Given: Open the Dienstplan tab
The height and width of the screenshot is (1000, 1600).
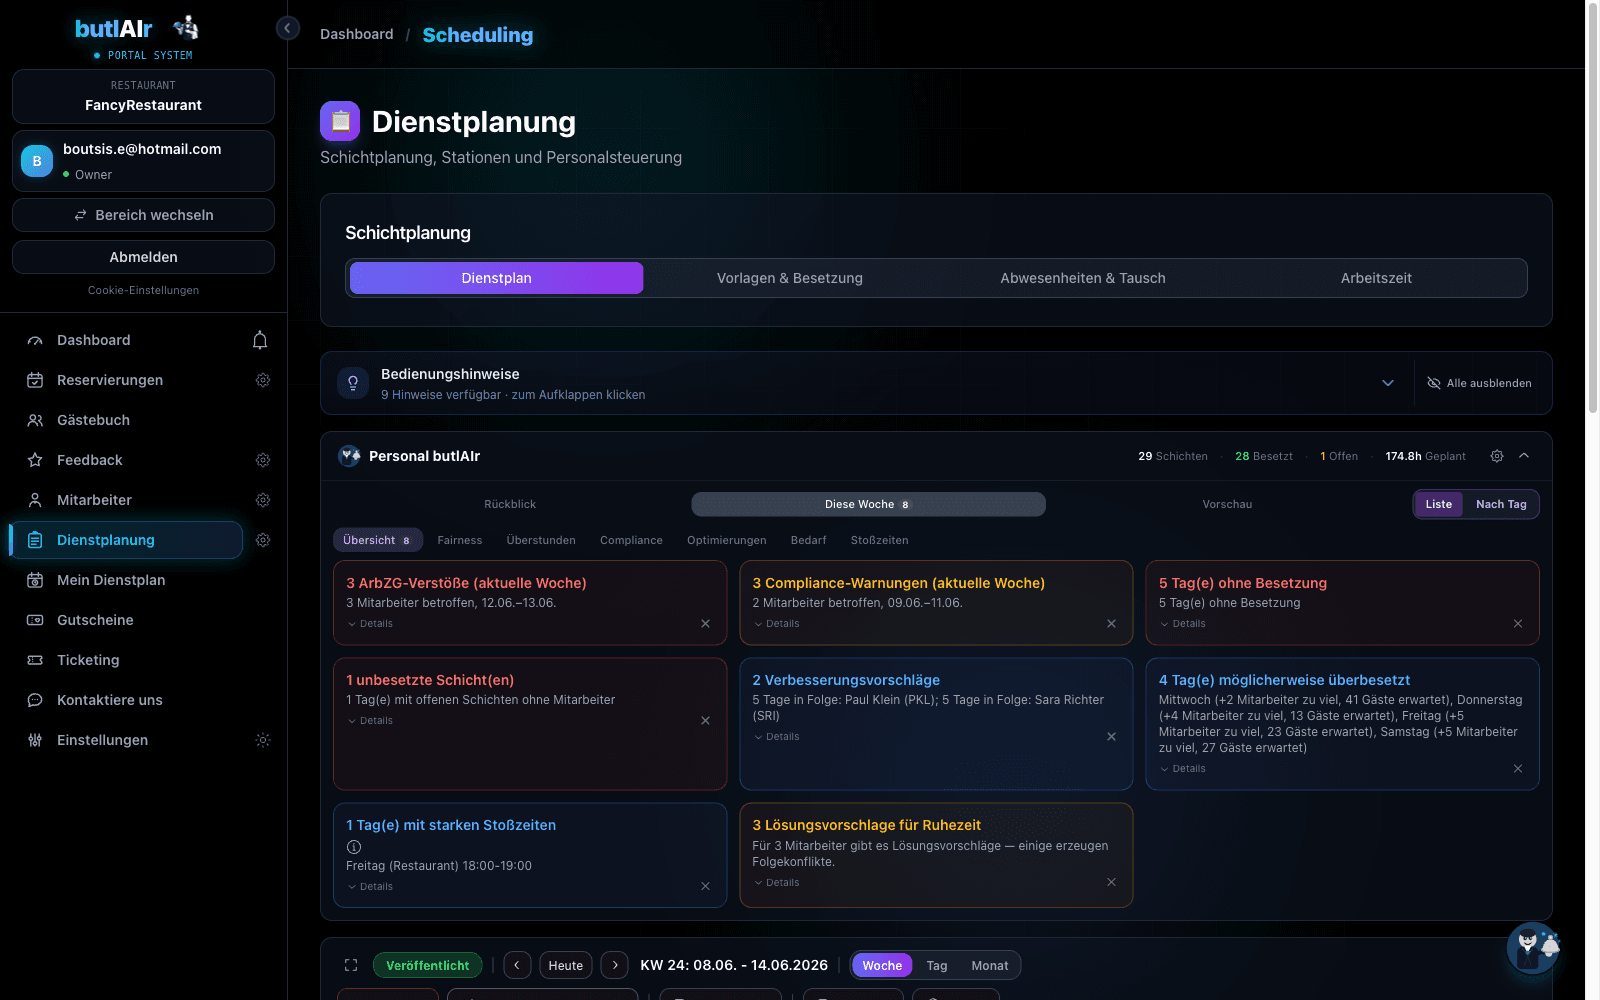Looking at the screenshot, I should [496, 278].
